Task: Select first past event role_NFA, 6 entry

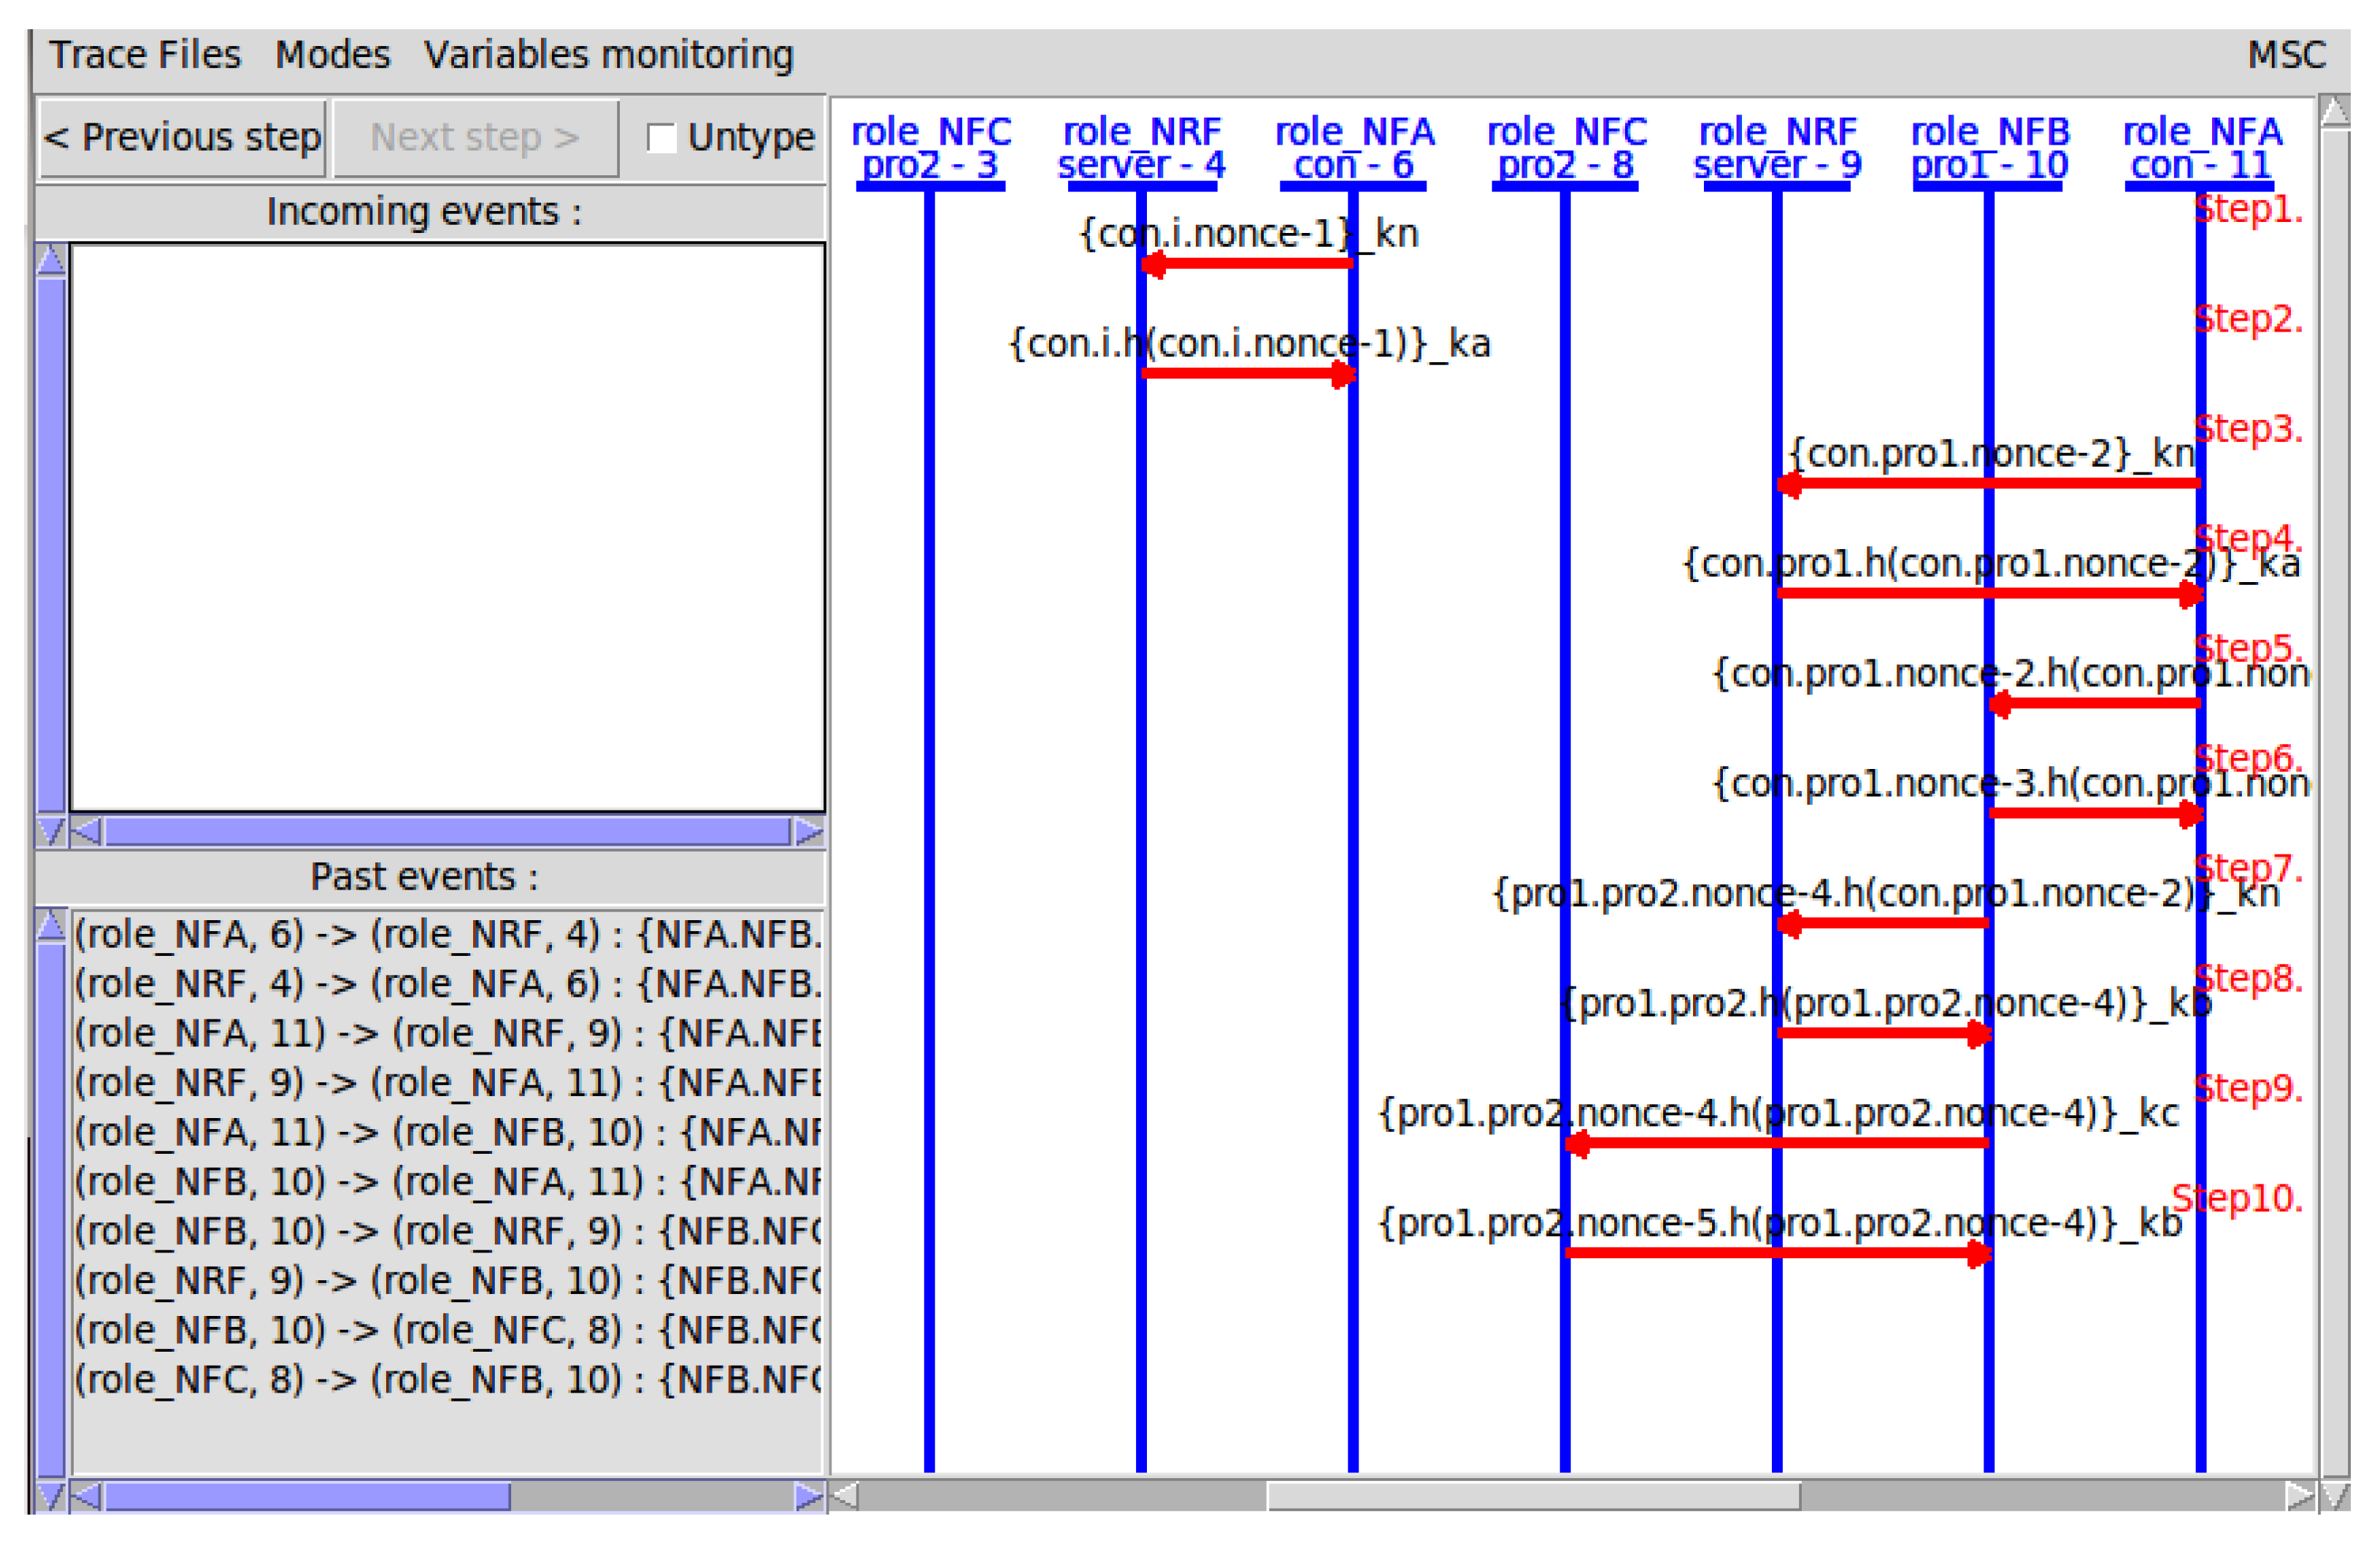Action: click(x=447, y=934)
